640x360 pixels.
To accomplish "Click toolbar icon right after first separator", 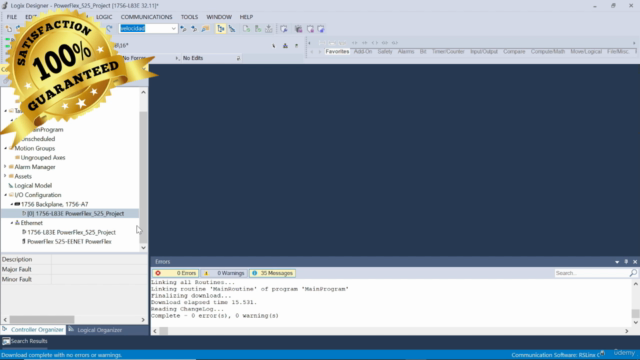I will 284,29.
